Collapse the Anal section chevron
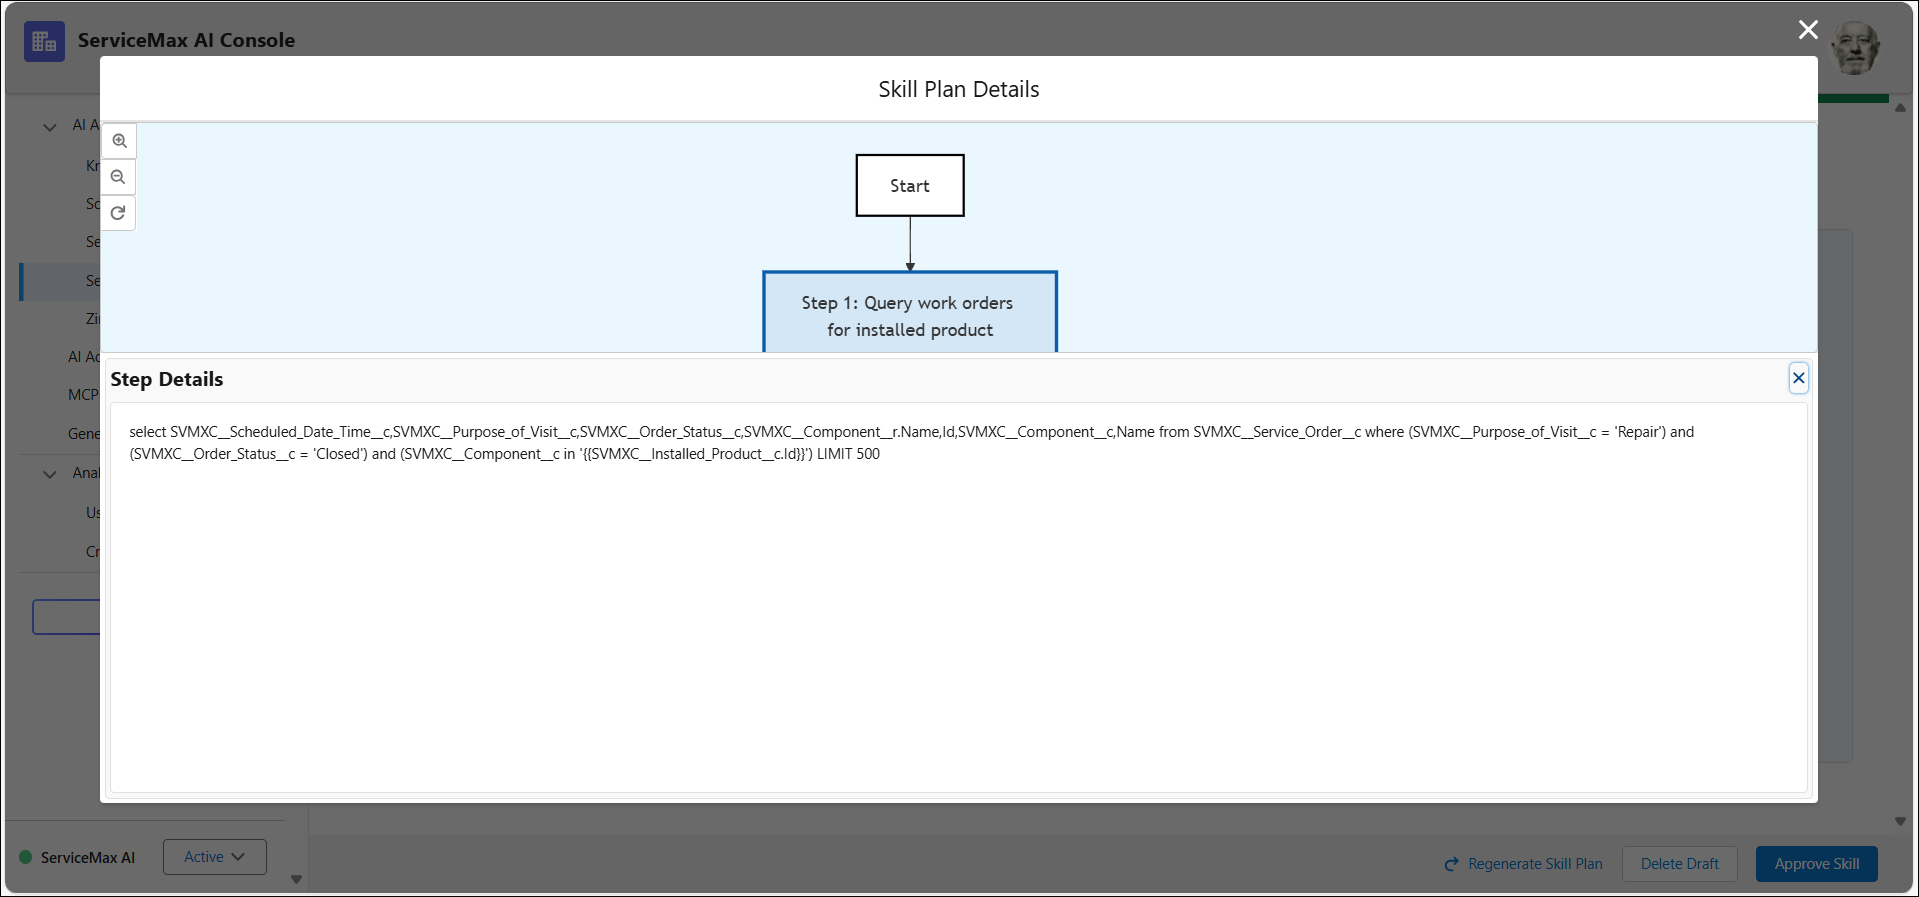The image size is (1919, 897). point(50,474)
